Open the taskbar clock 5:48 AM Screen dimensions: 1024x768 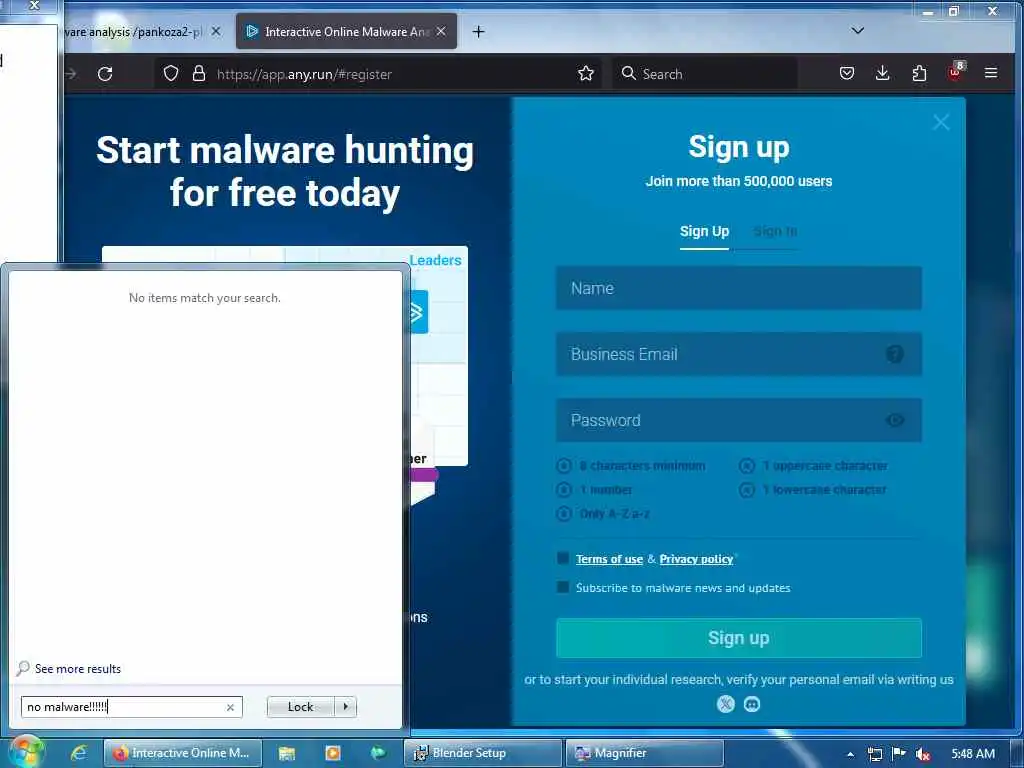[973, 754]
